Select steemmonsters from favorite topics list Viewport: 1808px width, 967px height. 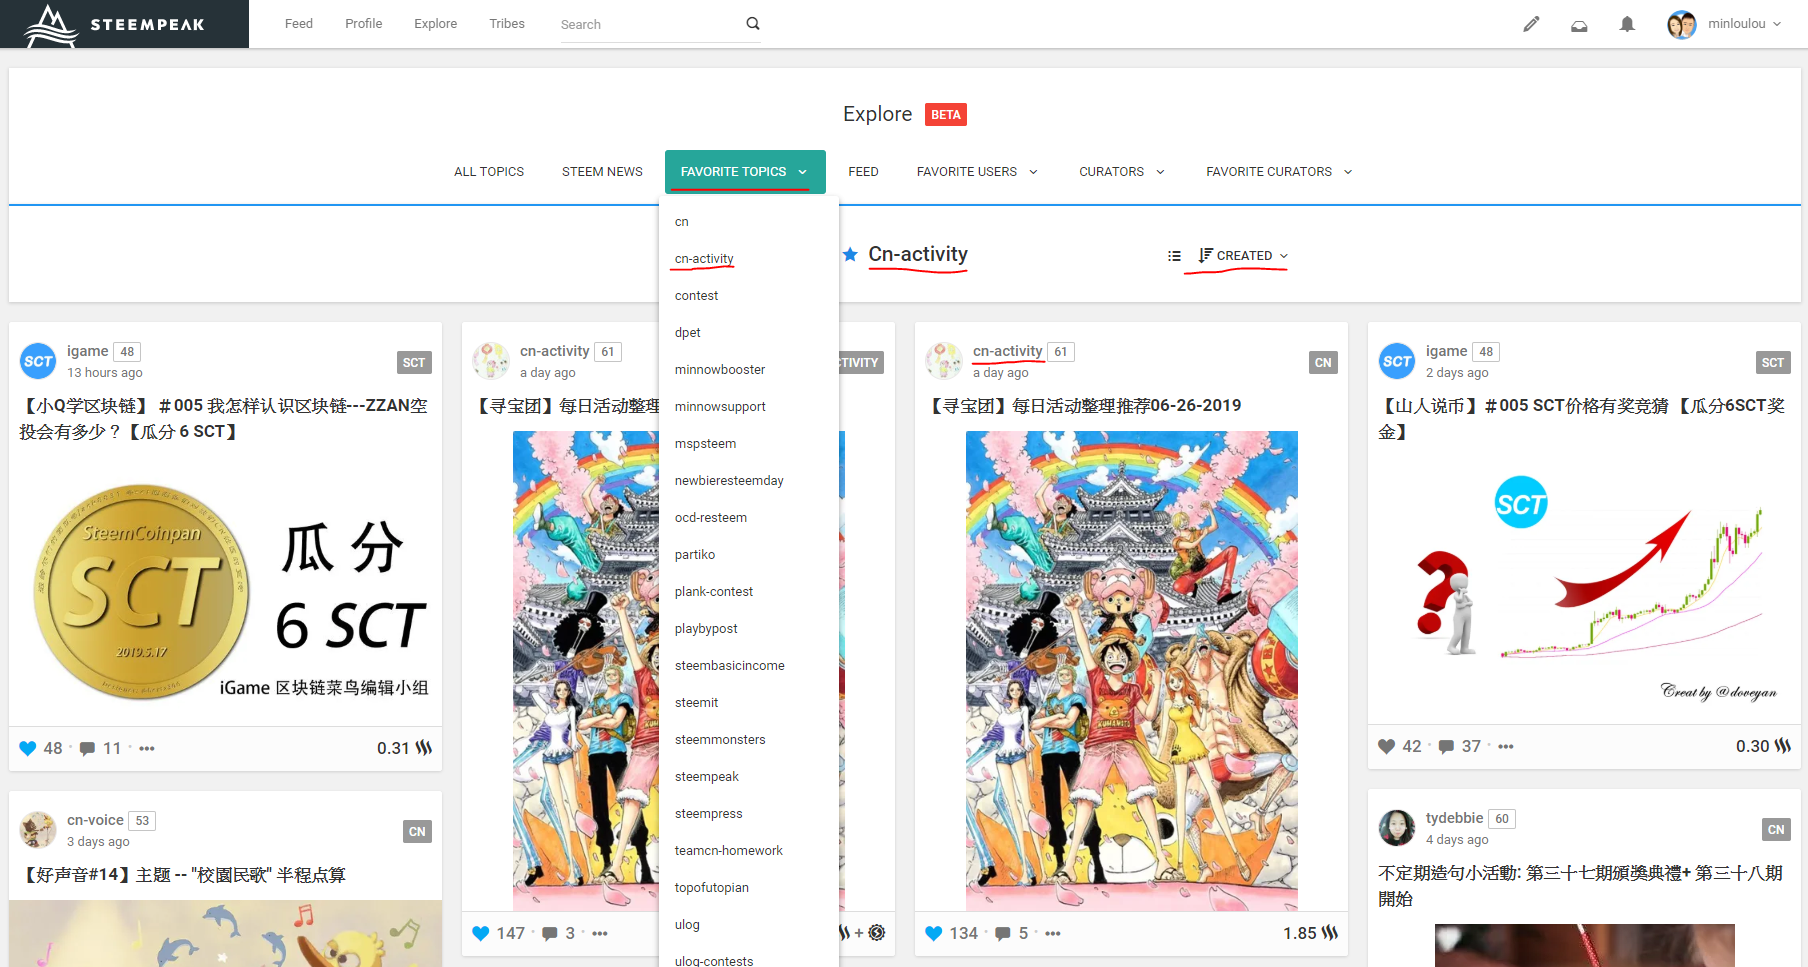[720, 740]
